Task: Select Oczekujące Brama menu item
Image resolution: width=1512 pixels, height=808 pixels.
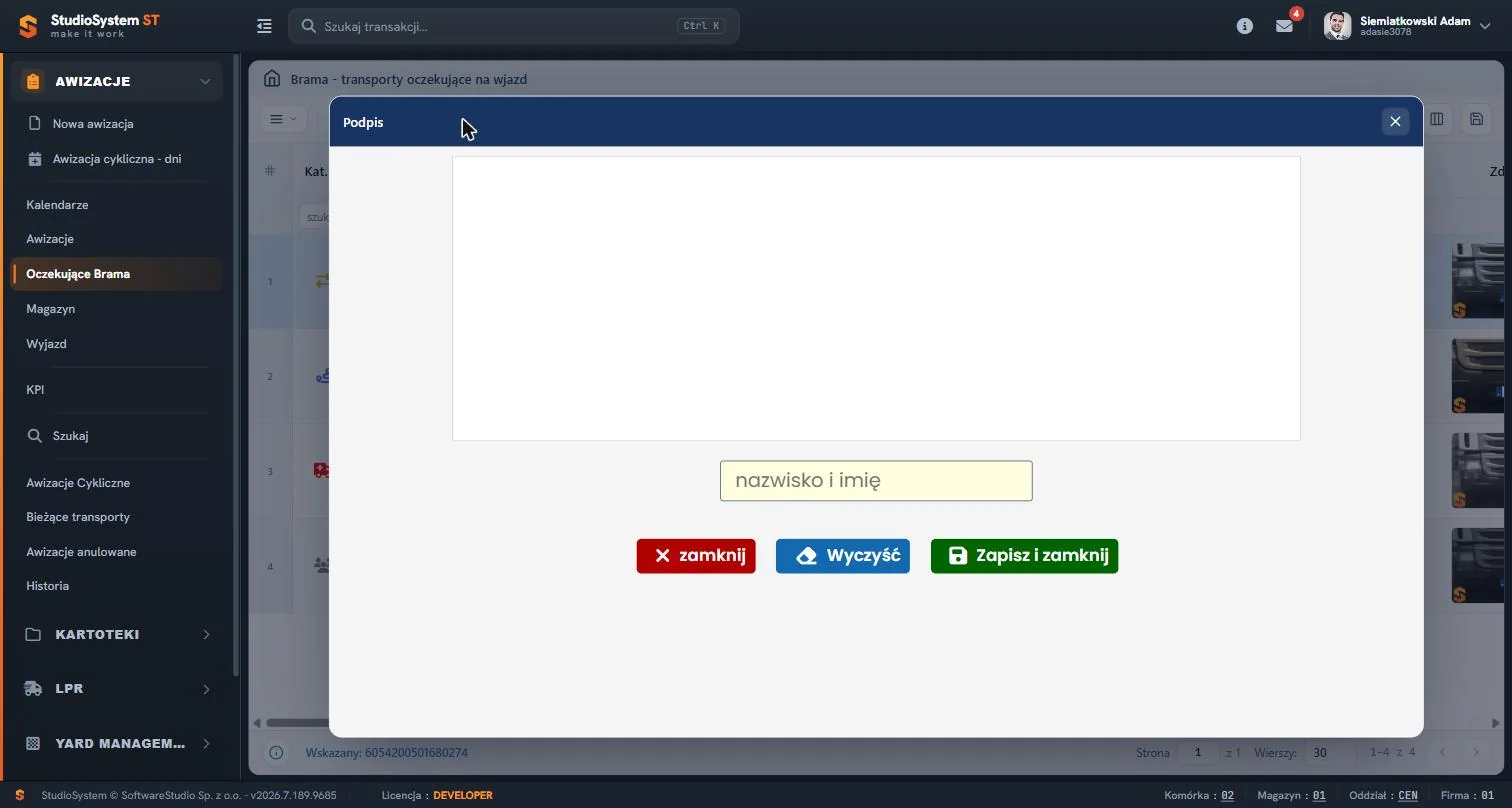Action: coord(116,274)
